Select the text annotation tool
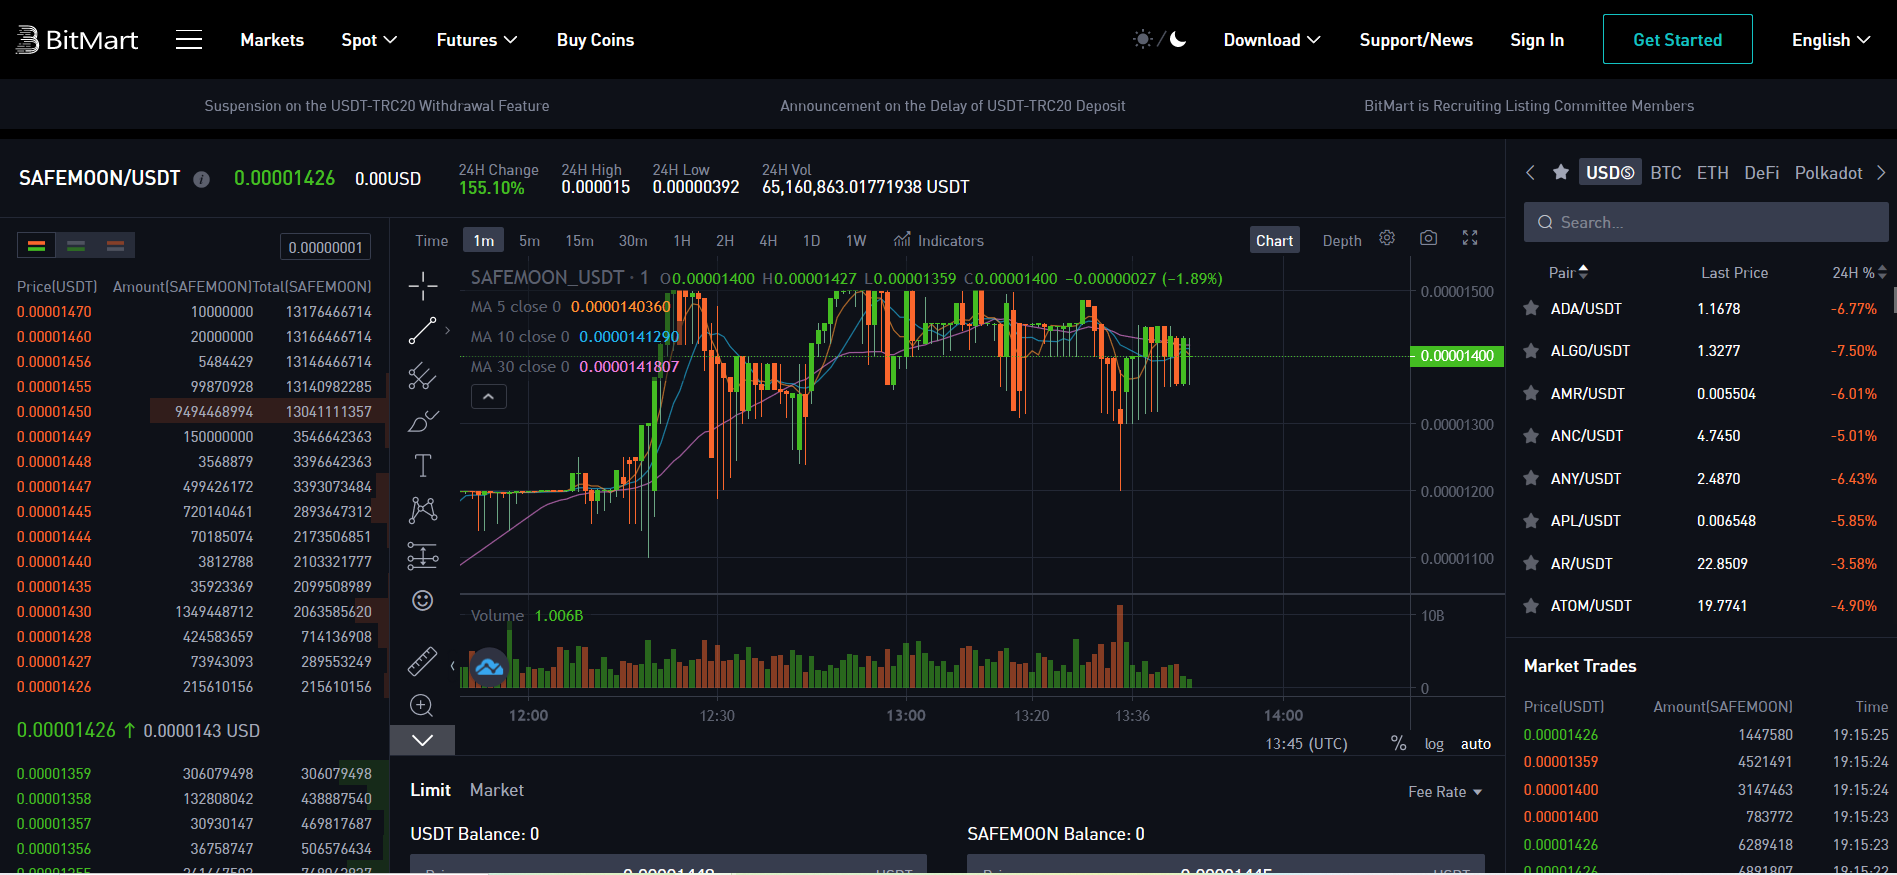This screenshot has width=1897, height=875. pos(423,465)
